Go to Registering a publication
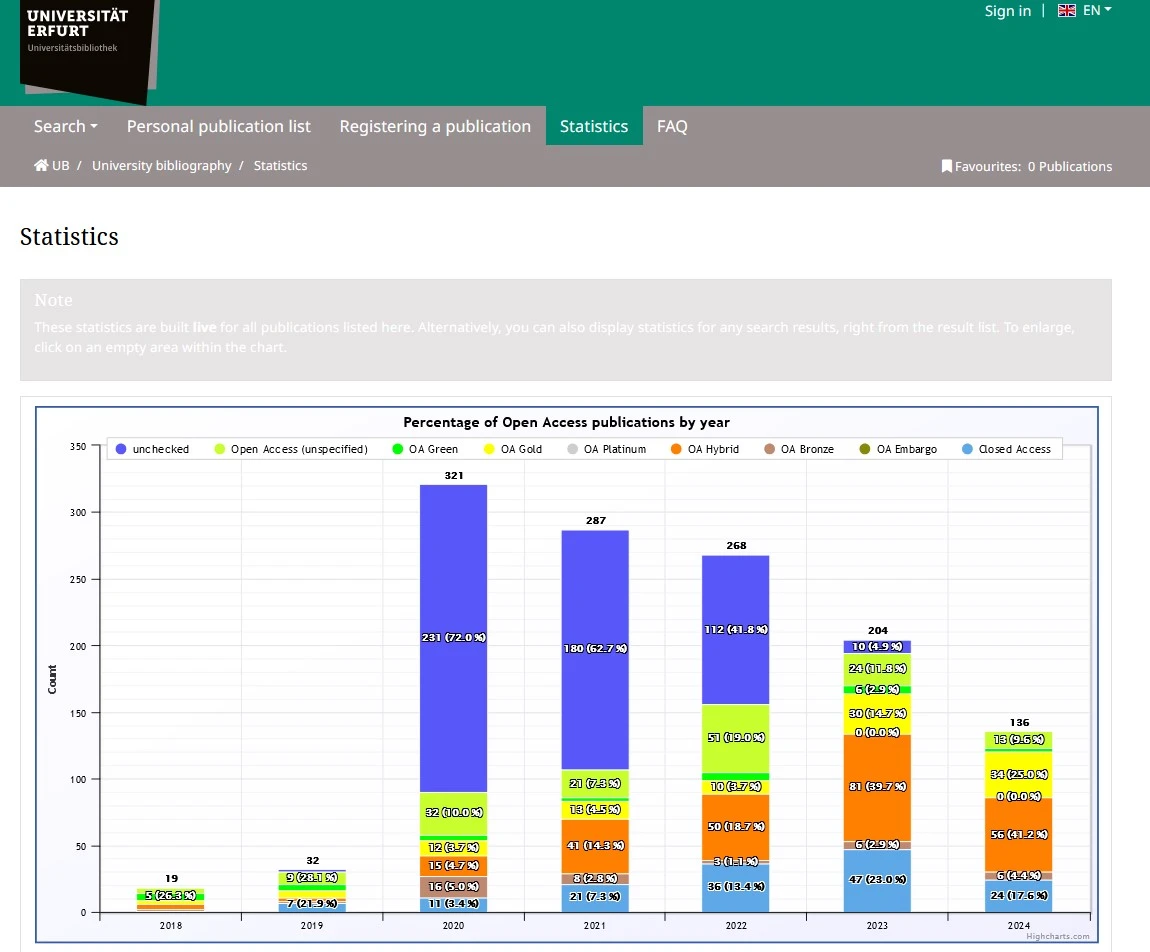Screen dimensions: 1150x952 (x=435, y=126)
